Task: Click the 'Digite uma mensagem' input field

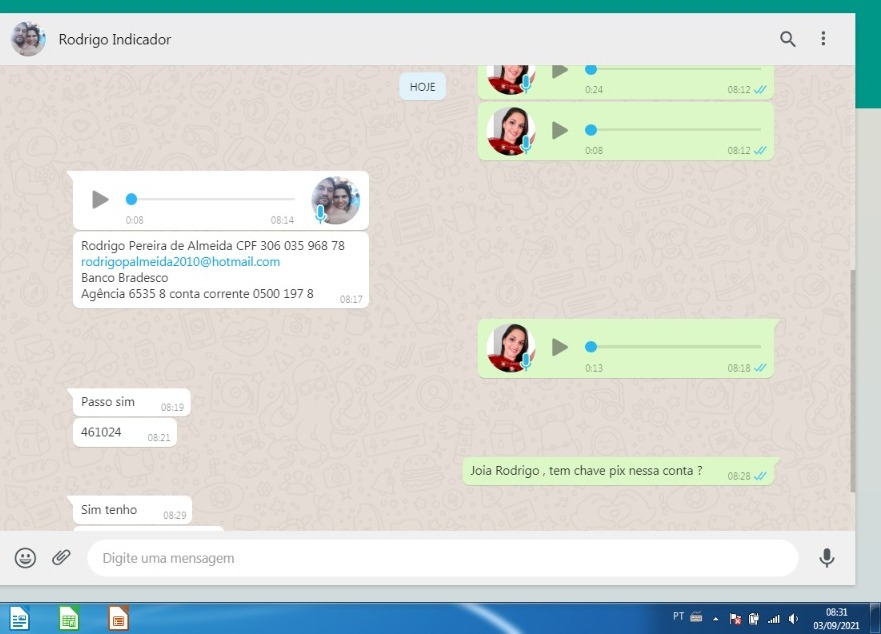Action: click(x=440, y=558)
